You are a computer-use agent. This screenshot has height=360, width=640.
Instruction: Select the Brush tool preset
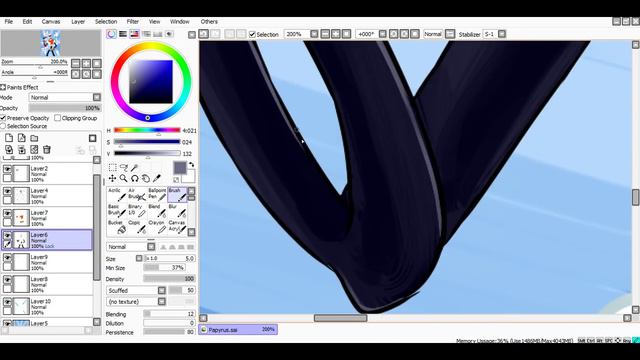(x=177, y=195)
